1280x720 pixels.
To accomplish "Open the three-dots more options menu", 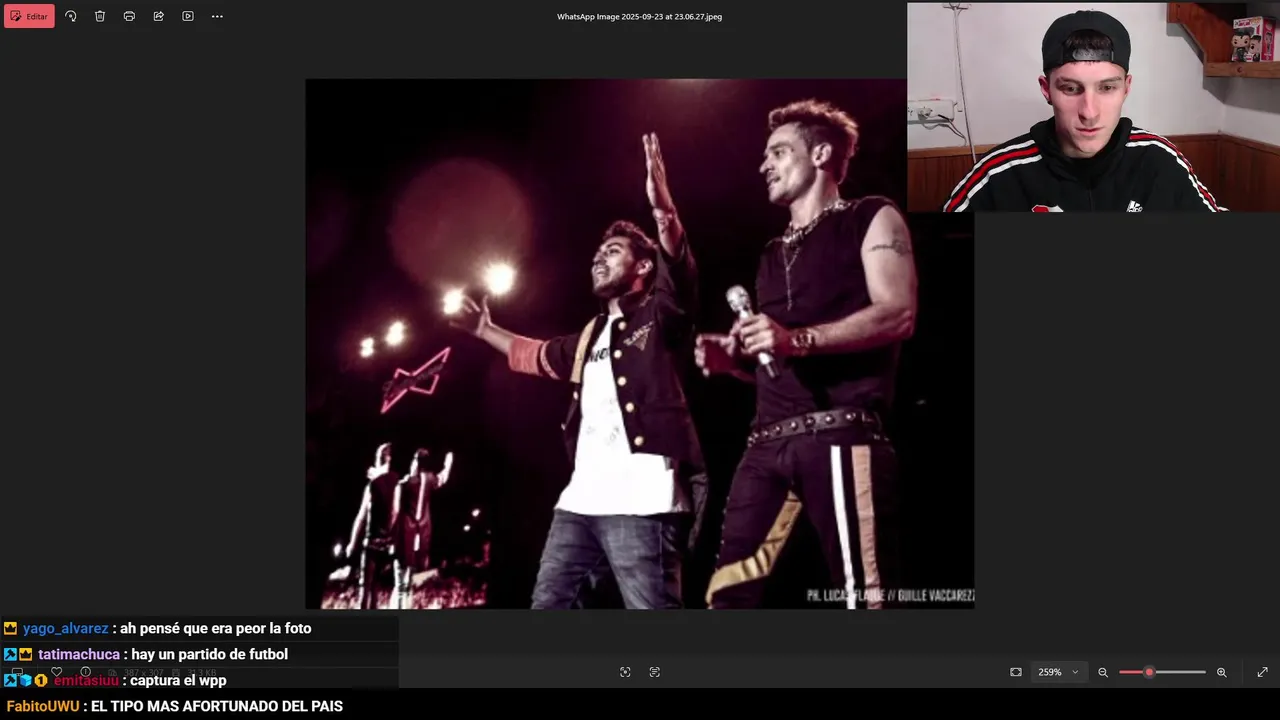I will (x=217, y=16).
